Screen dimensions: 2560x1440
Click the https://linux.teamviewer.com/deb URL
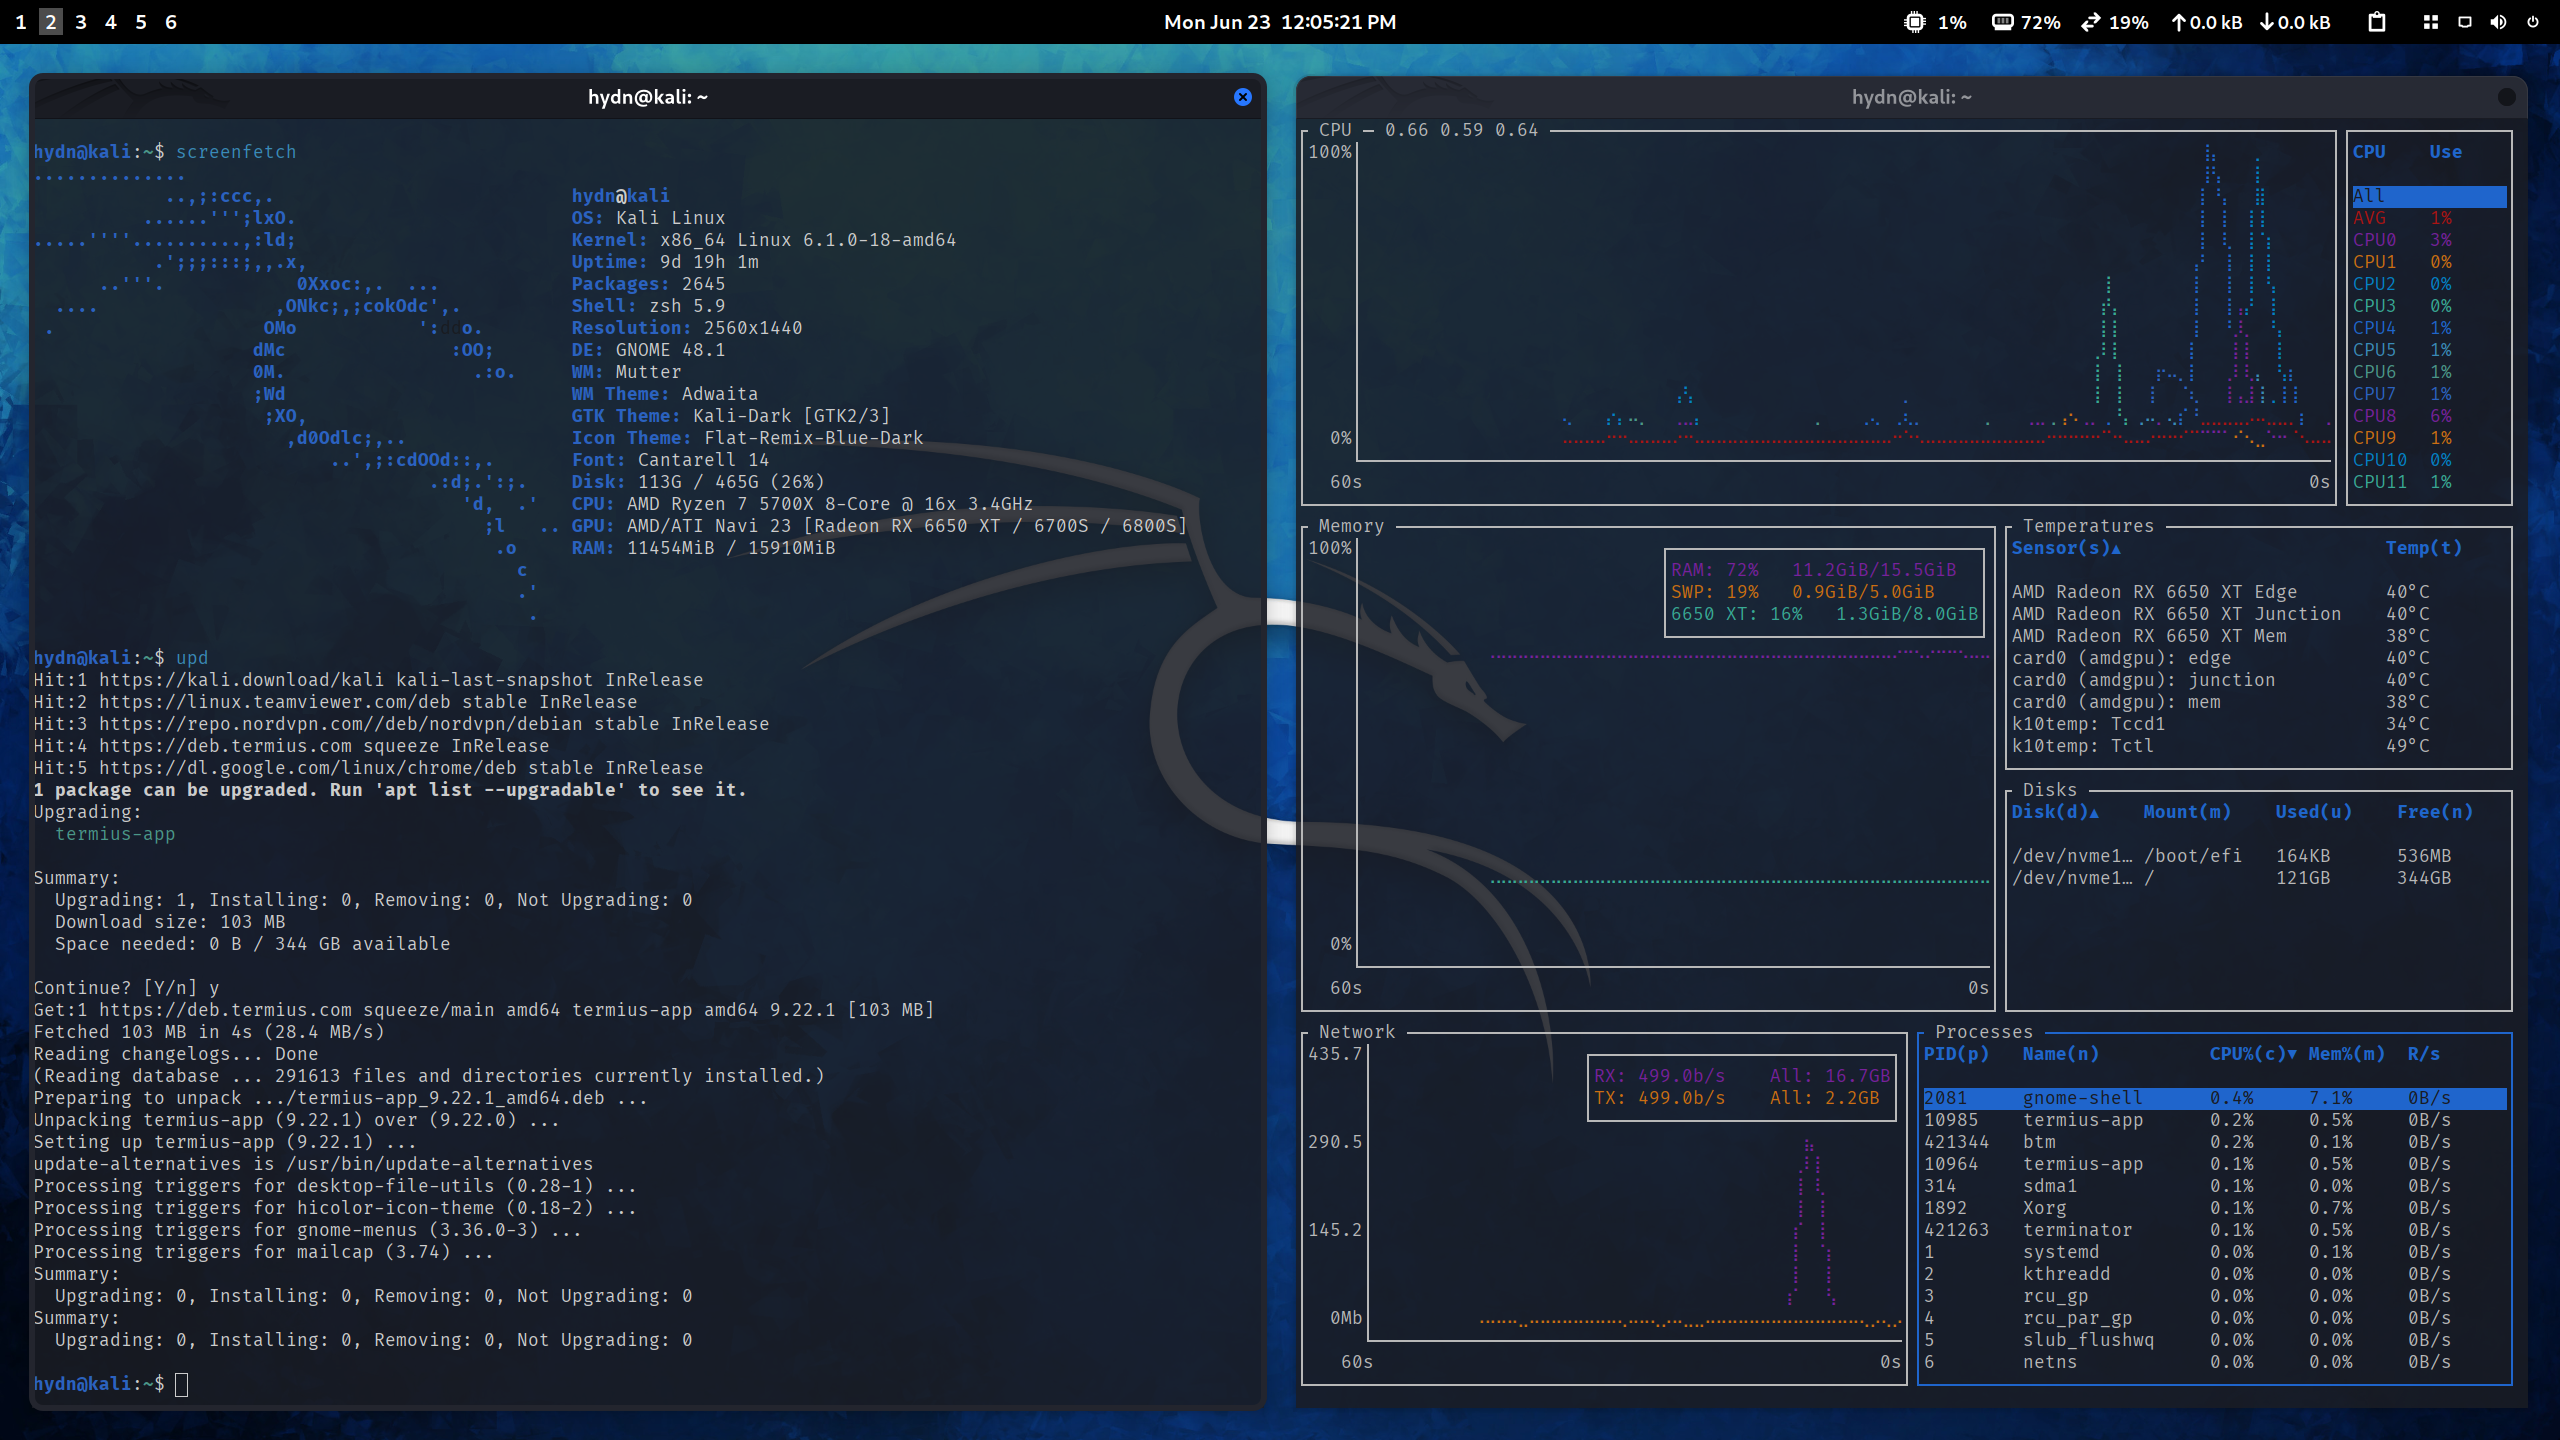[x=274, y=702]
